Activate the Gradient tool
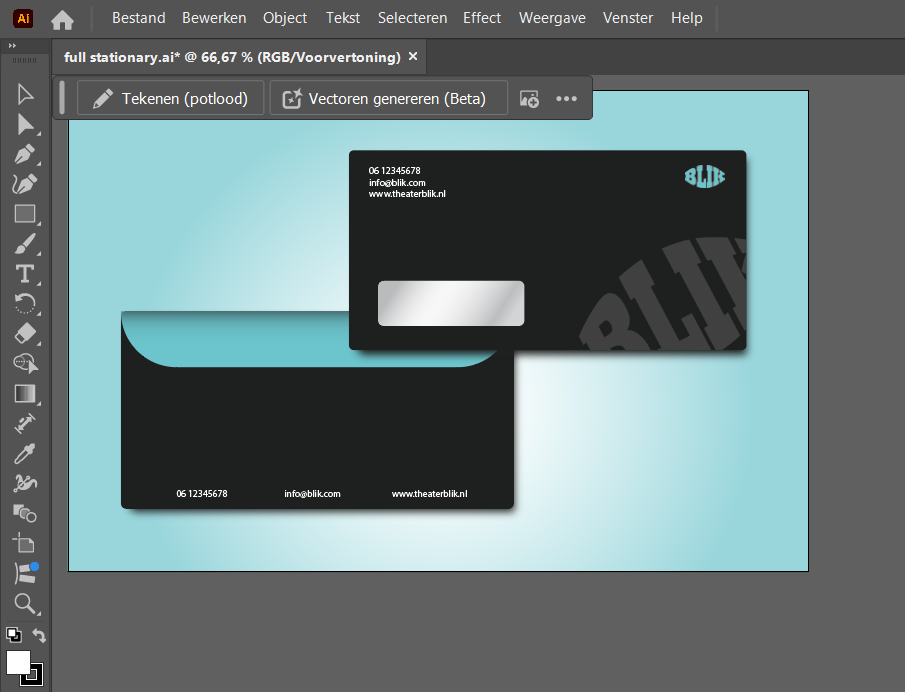The image size is (905, 692). [x=25, y=393]
